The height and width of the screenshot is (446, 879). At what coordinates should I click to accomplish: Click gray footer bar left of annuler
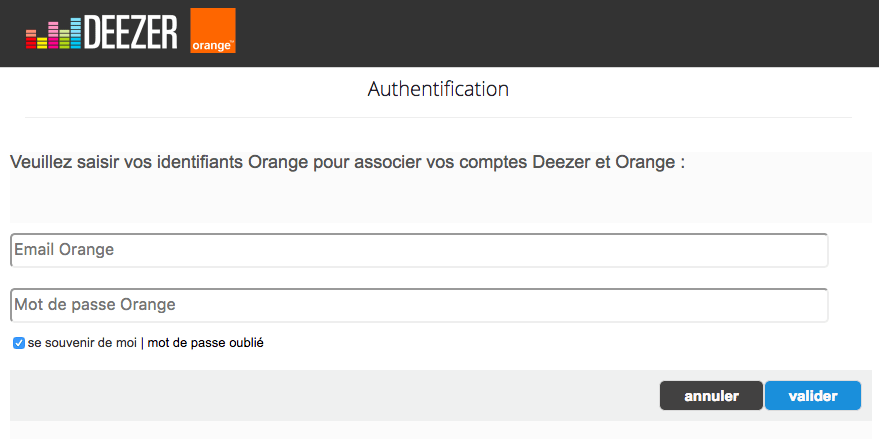pos(331,396)
